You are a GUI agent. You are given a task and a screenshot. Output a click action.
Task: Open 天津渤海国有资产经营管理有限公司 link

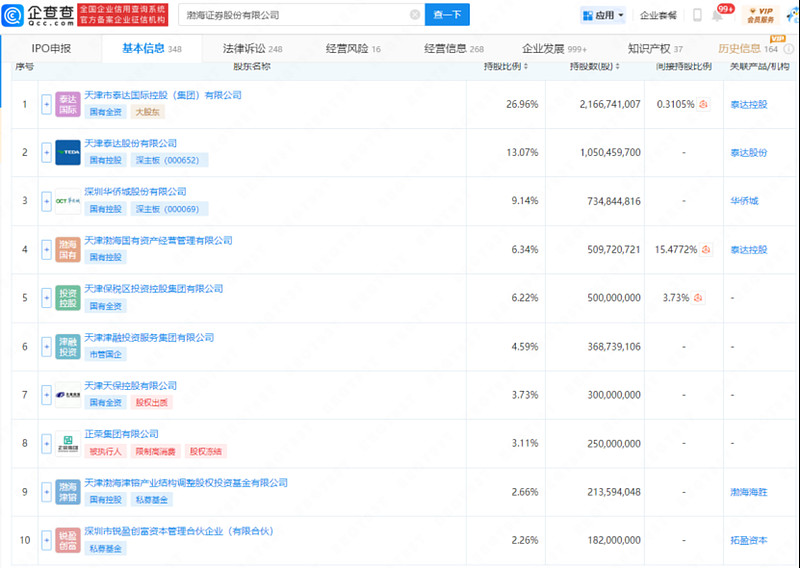pyautogui.click(x=158, y=240)
